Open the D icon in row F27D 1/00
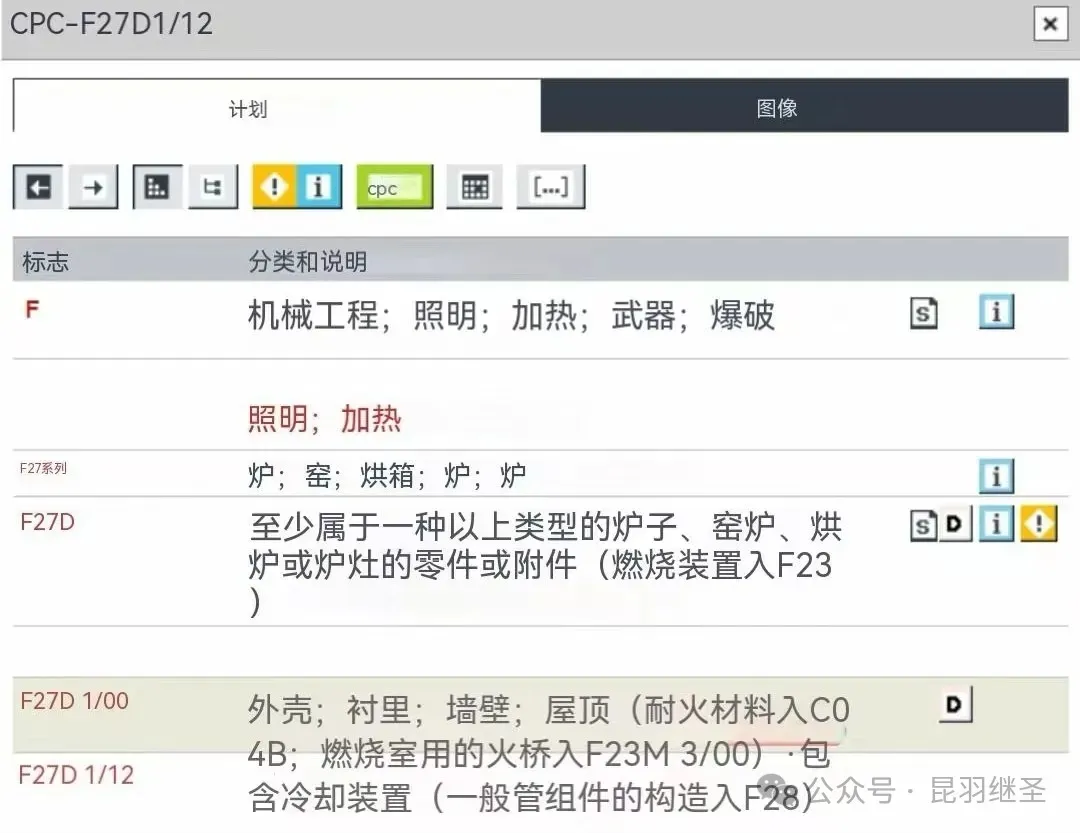This screenshot has height=833, width=1080. point(955,705)
